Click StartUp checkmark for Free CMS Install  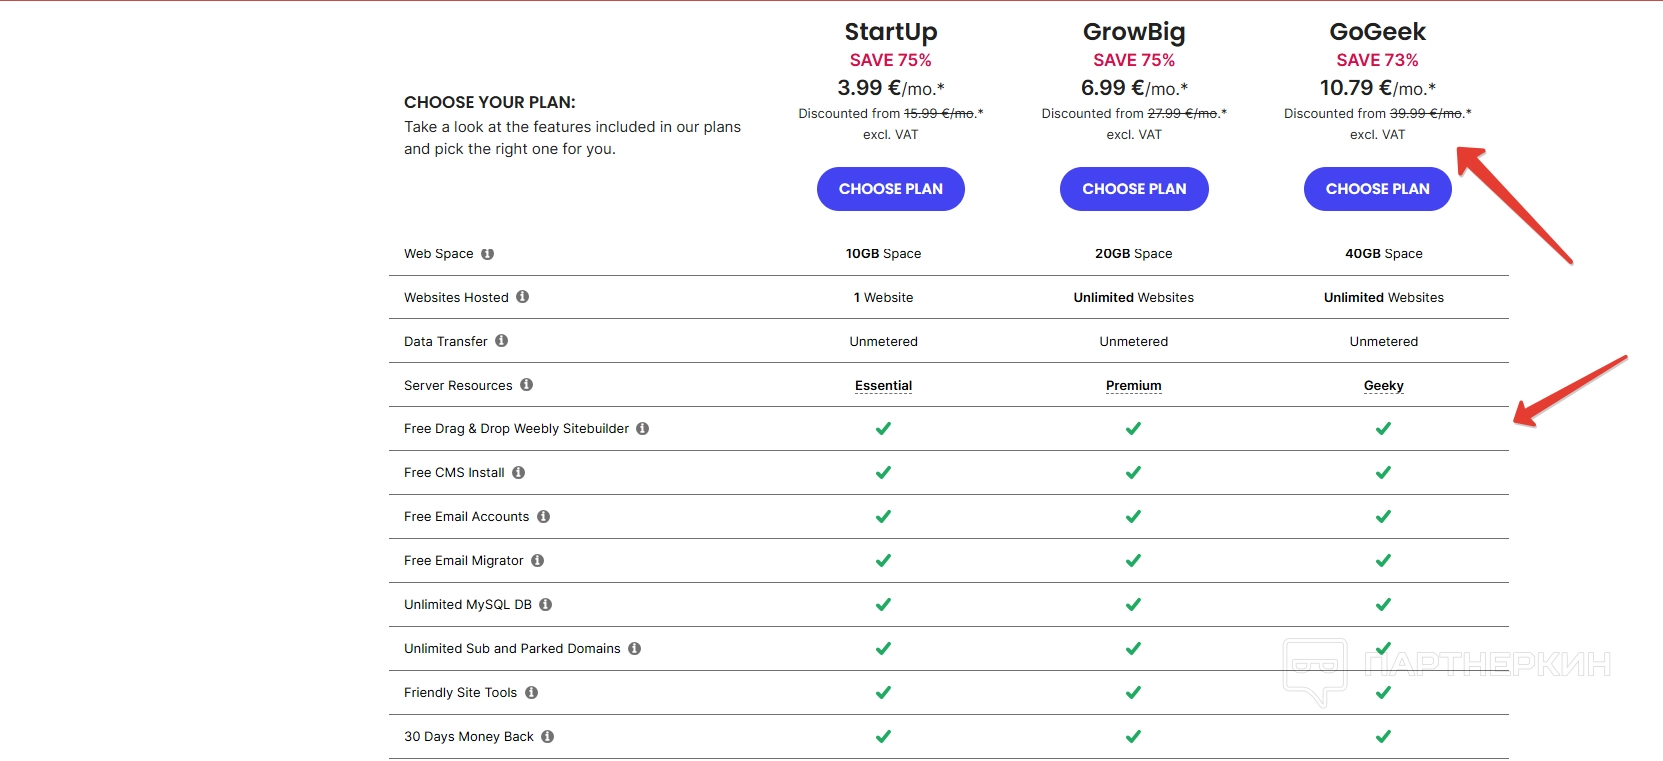pos(883,473)
